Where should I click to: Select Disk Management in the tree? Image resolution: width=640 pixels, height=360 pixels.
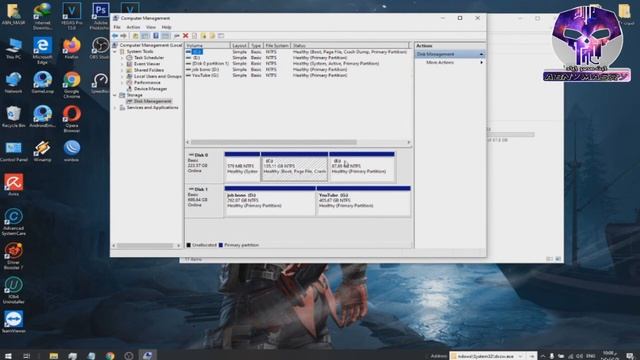point(152,101)
